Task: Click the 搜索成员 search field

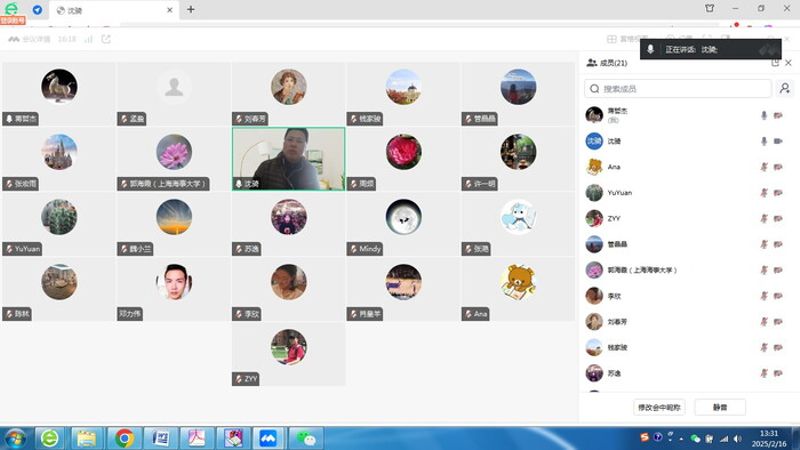Action: 678,89
